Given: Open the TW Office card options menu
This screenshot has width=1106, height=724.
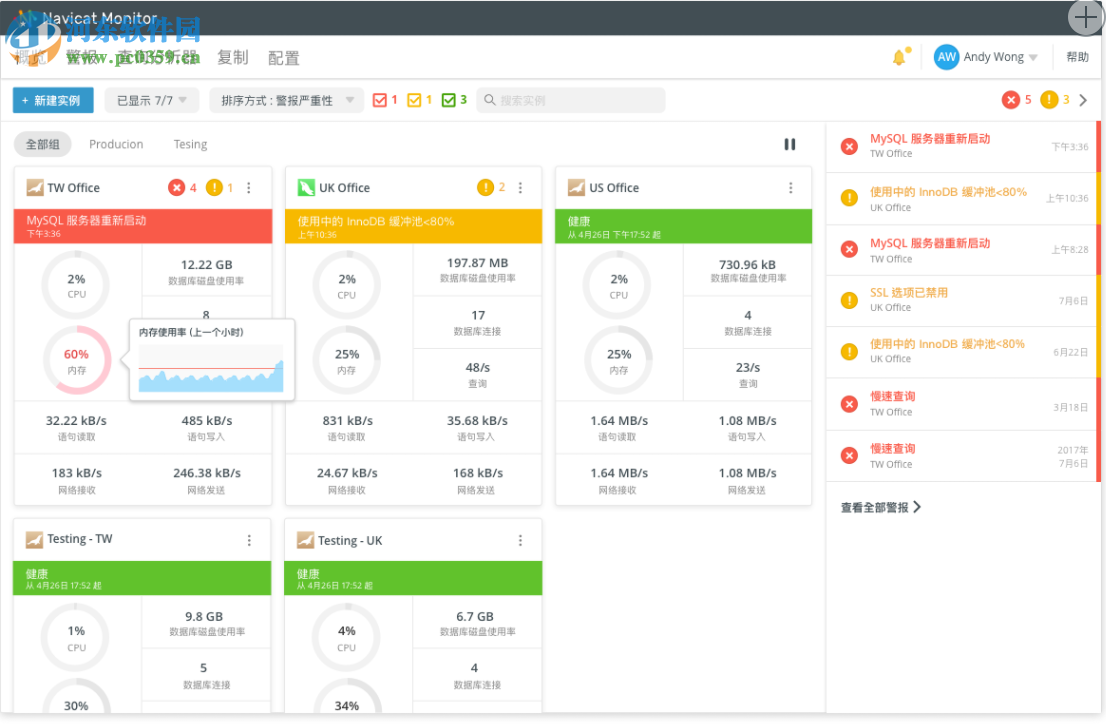Looking at the screenshot, I should (x=249, y=188).
